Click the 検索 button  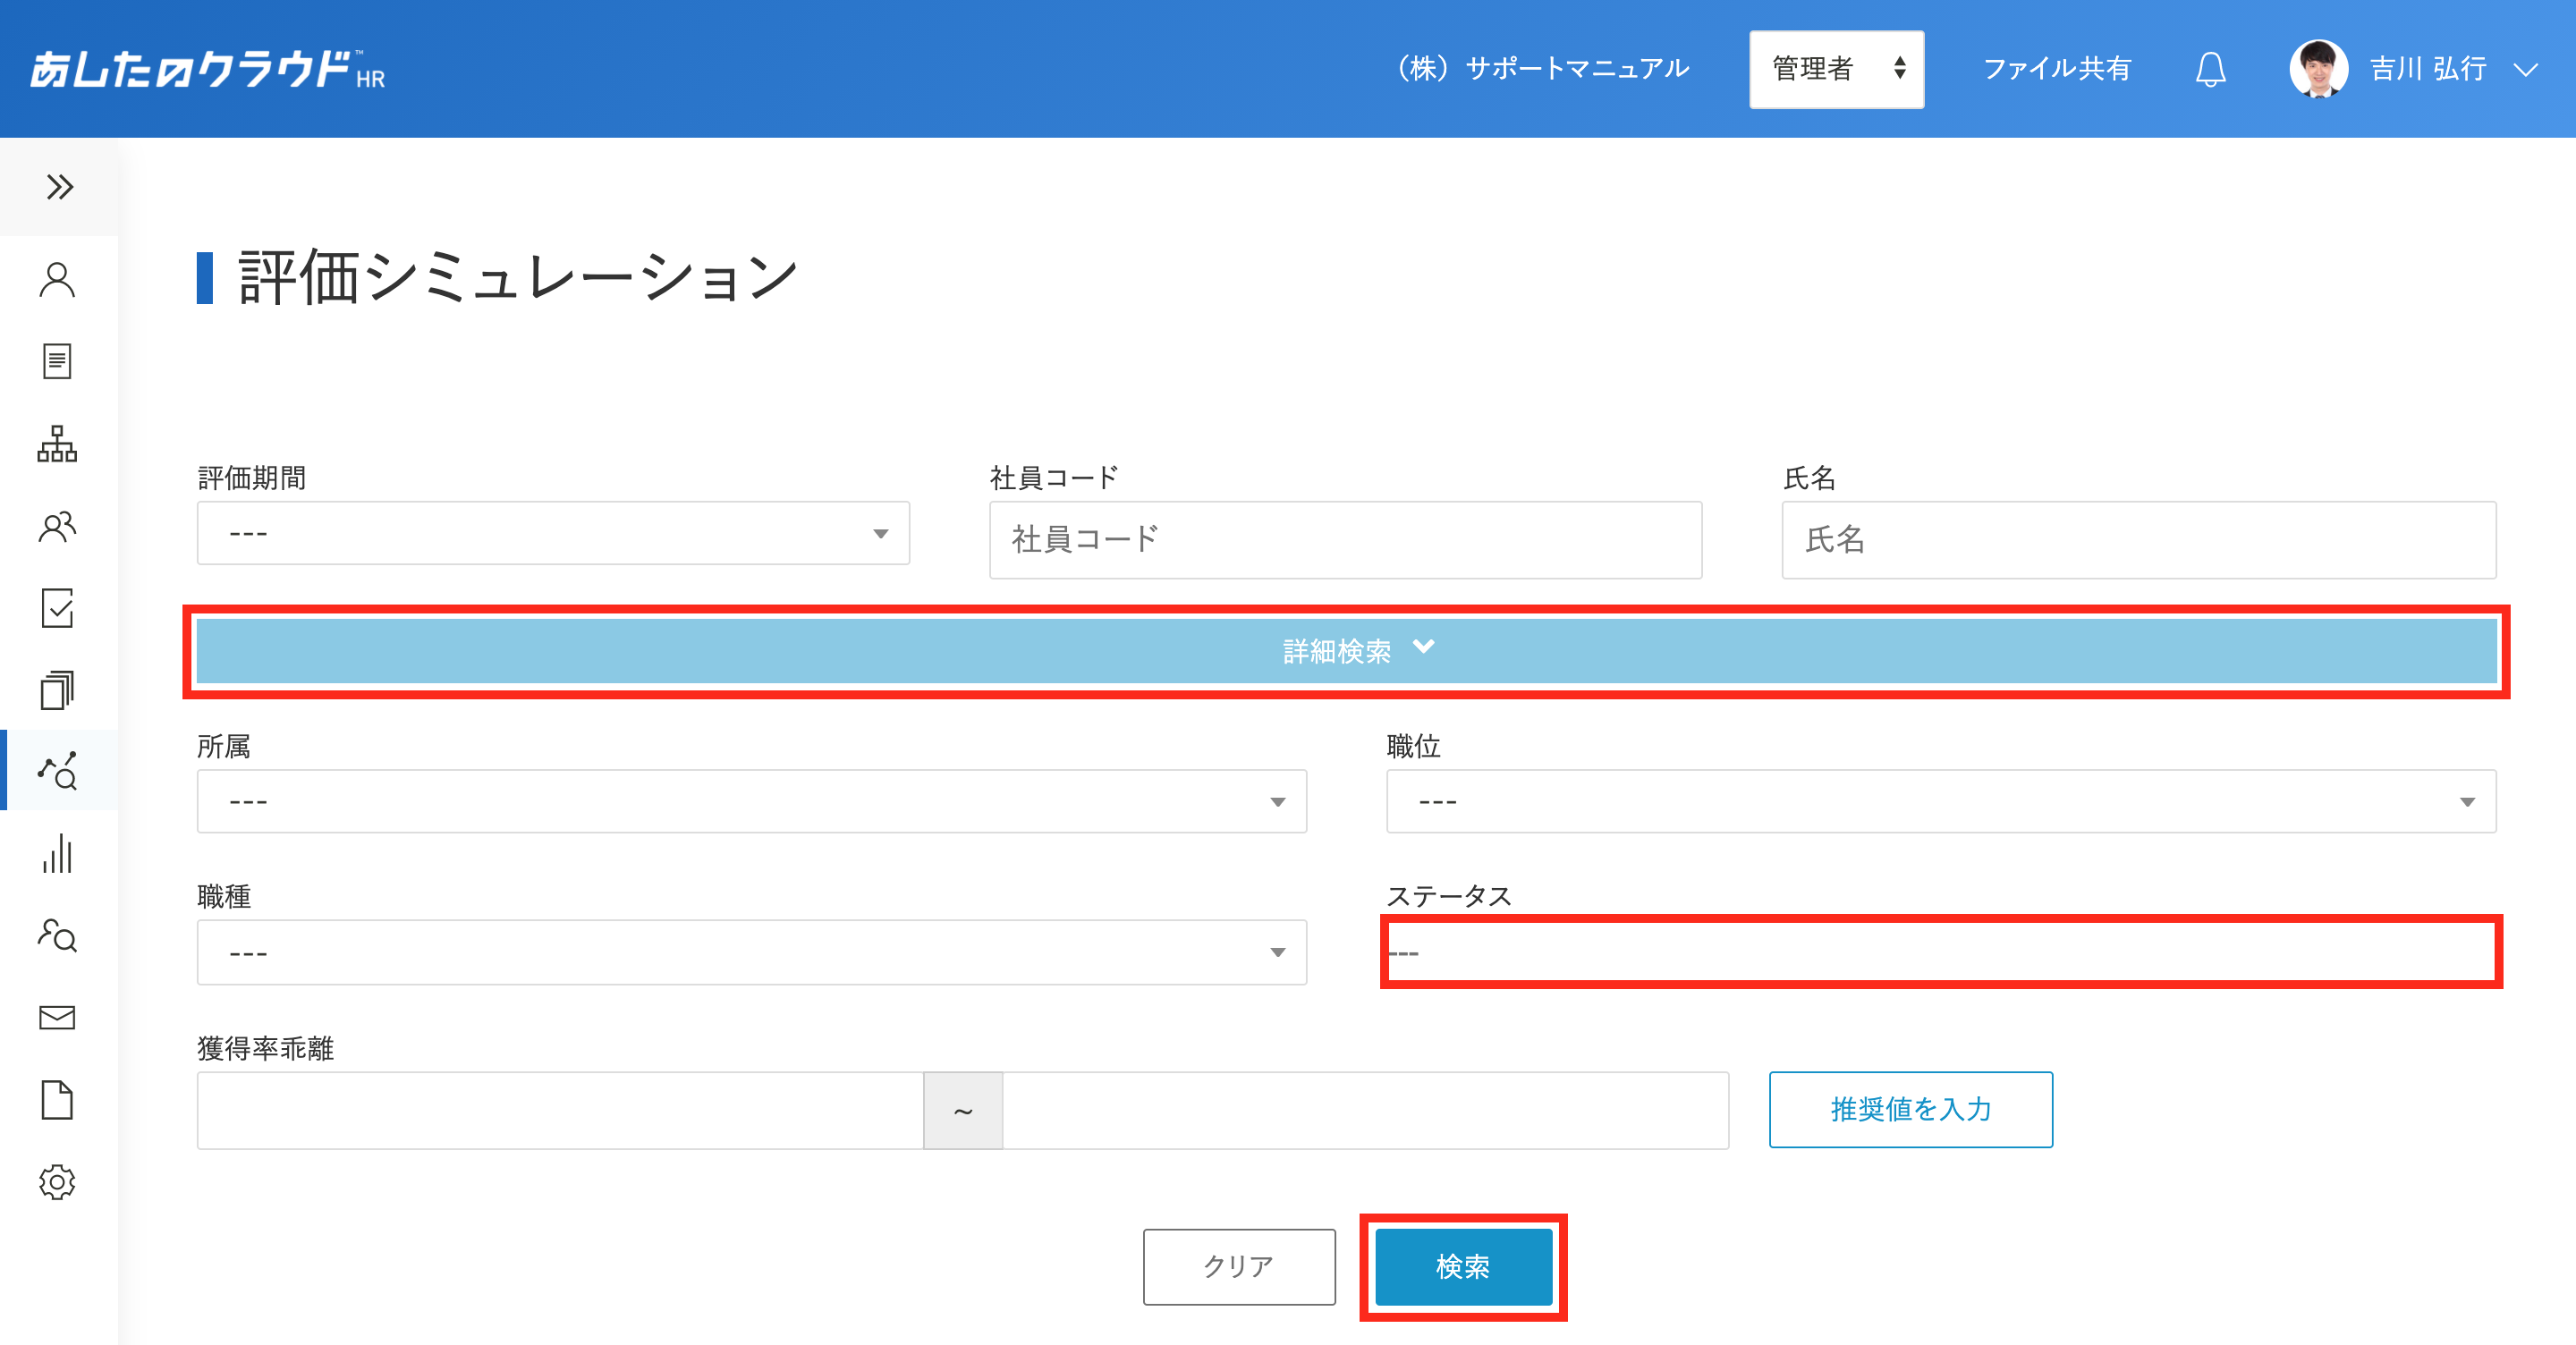[x=1463, y=1266]
